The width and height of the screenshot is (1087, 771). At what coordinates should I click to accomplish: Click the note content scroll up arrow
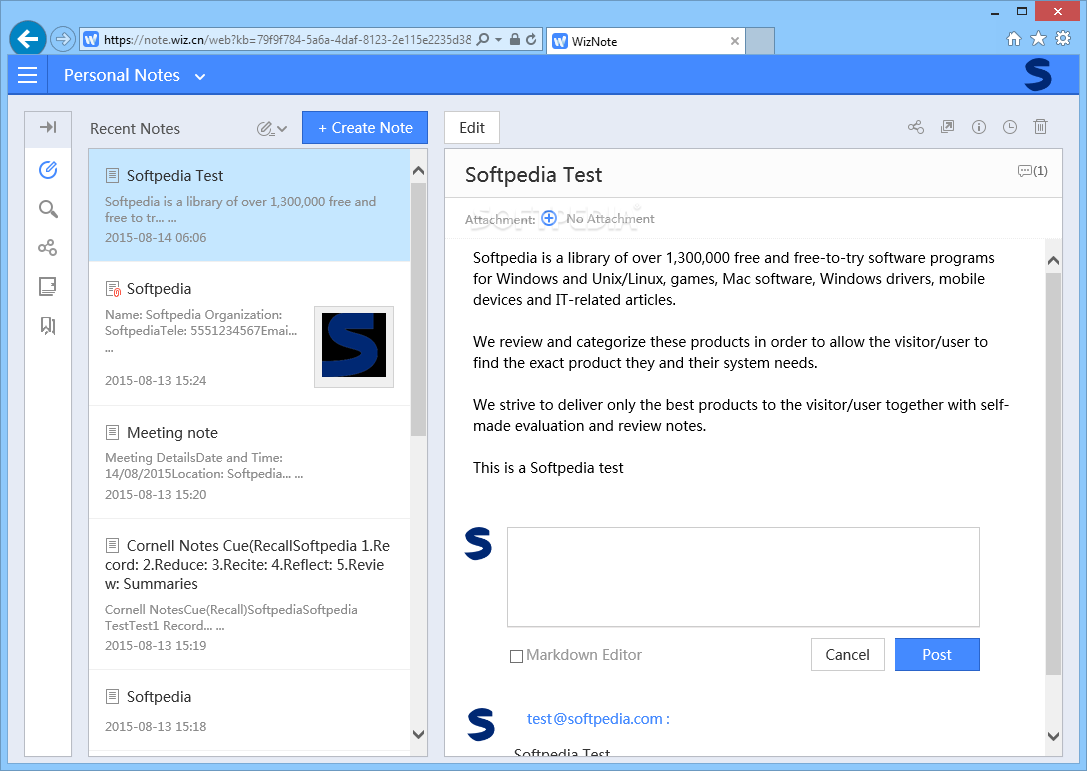(x=1053, y=261)
